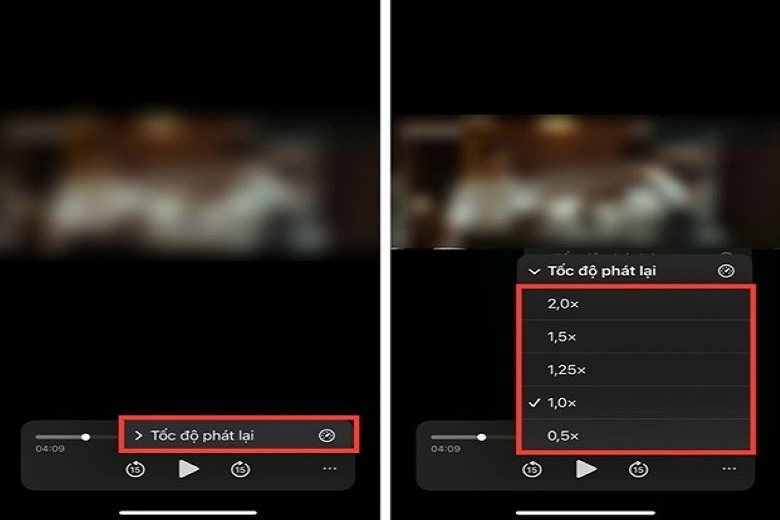Viewport: 780px width, 520px height.
Task: Collapse the Tốc độ phát lại header chevron on right
Action: pyautogui.click(x=534, y=272)
